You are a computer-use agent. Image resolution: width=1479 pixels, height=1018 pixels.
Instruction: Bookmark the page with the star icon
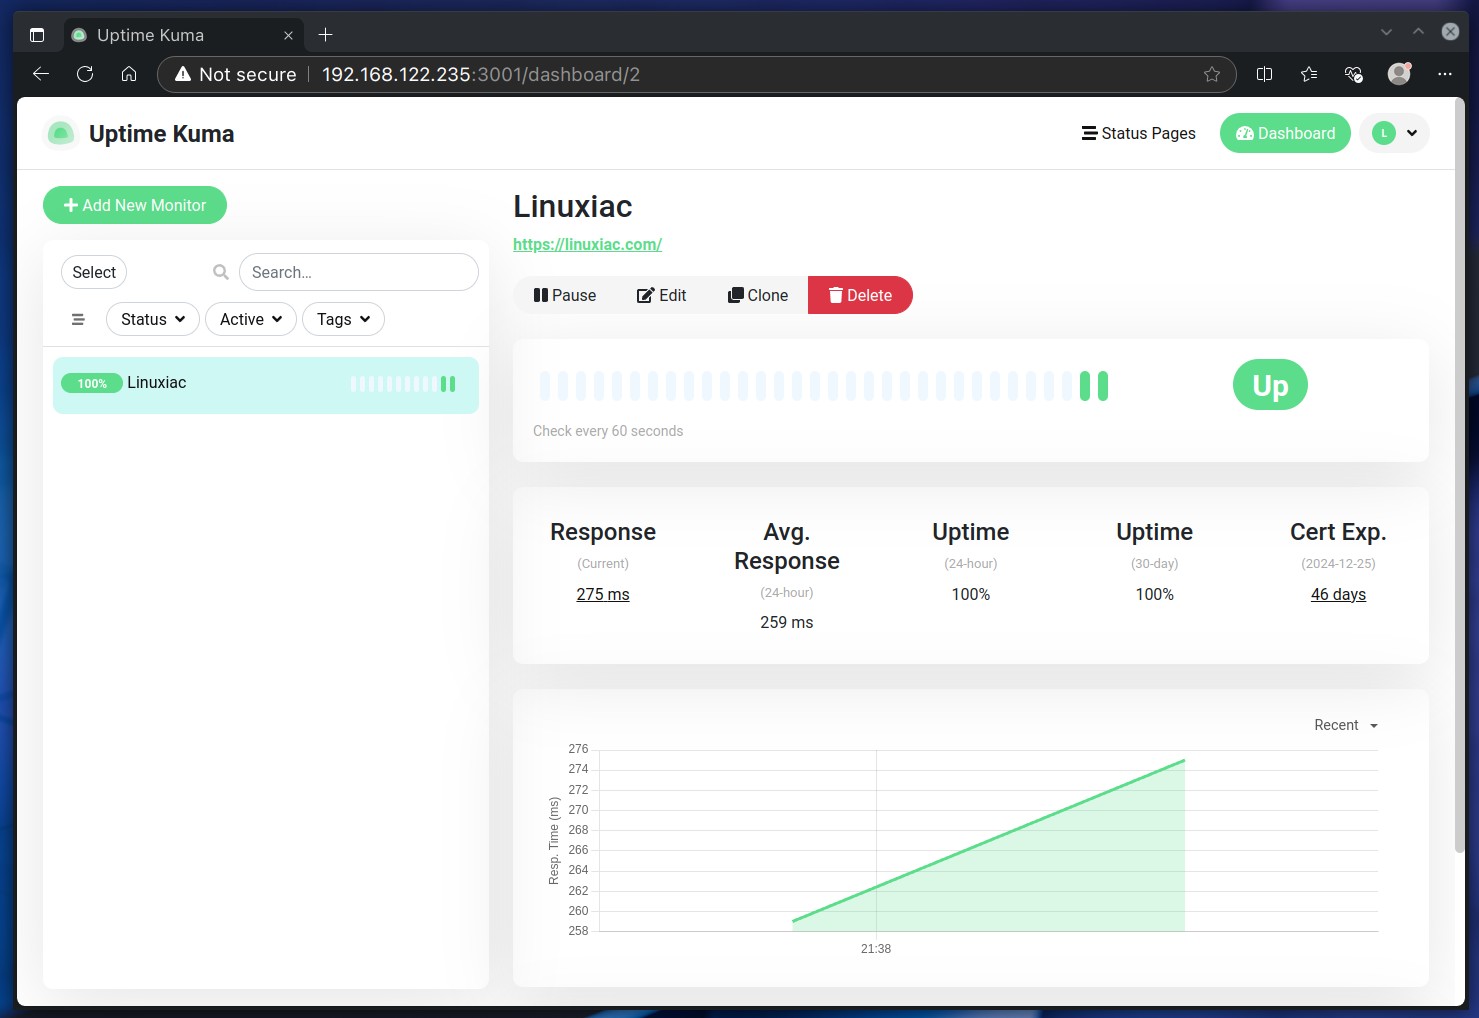click(1212, 74)
